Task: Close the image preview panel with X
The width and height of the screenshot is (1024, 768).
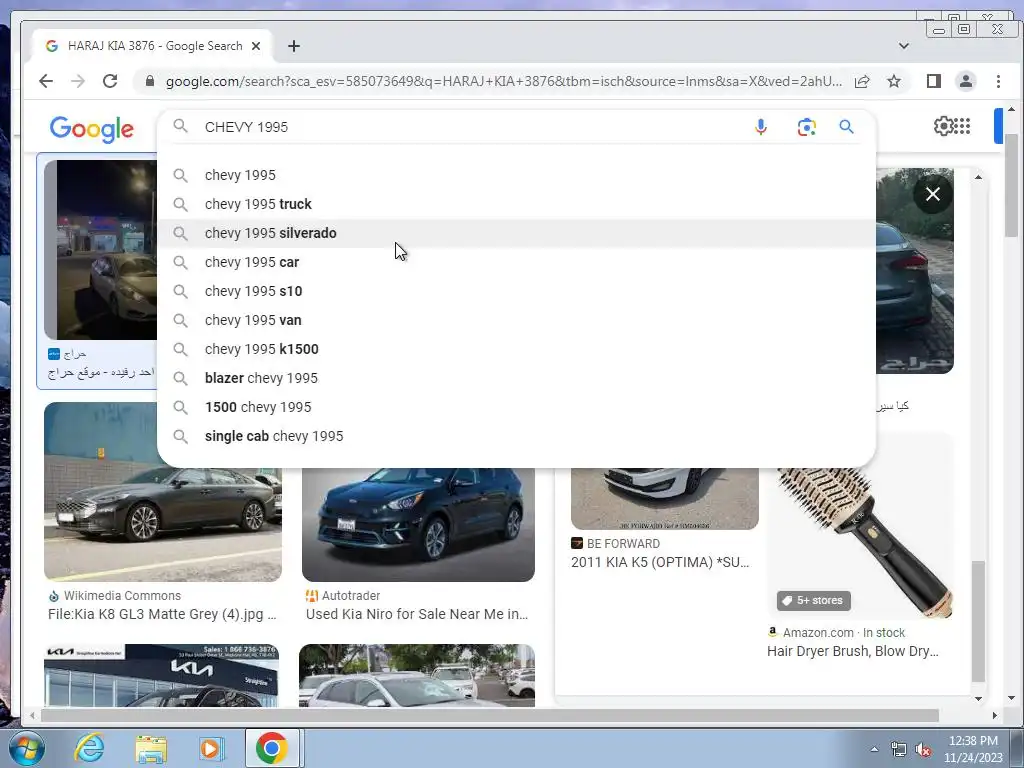Action: coord(933,194)
